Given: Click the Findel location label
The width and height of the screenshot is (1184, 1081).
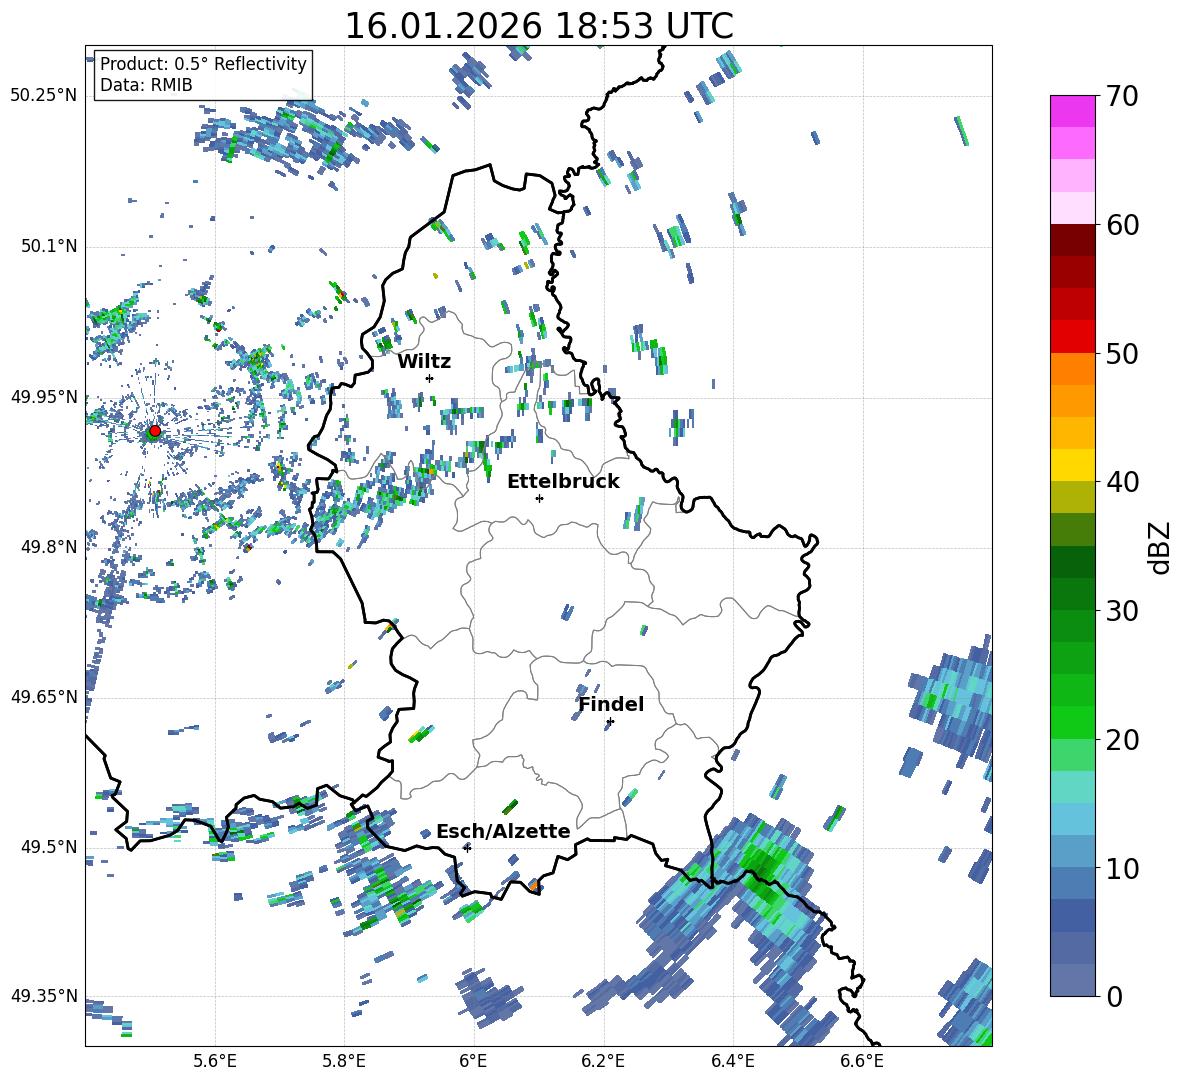Looking at the screenshot, I should (x=611, y=704).
